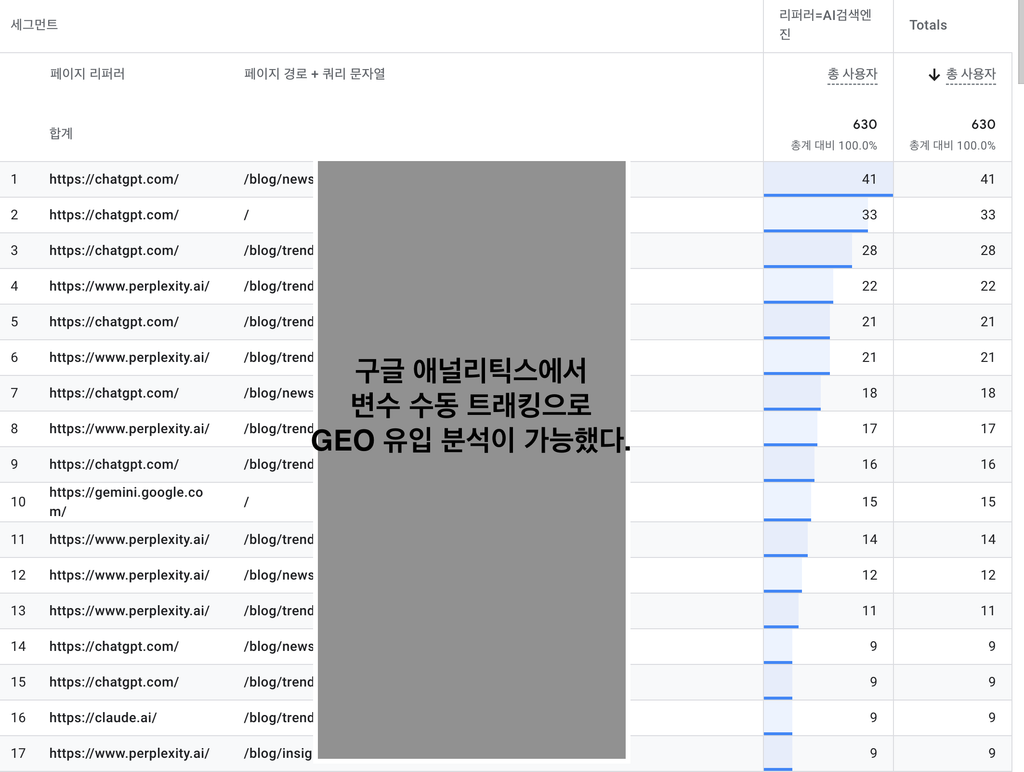Click the / path in row 10
Viewport: 1024px width, 772px height.
[x=246, y=502]
